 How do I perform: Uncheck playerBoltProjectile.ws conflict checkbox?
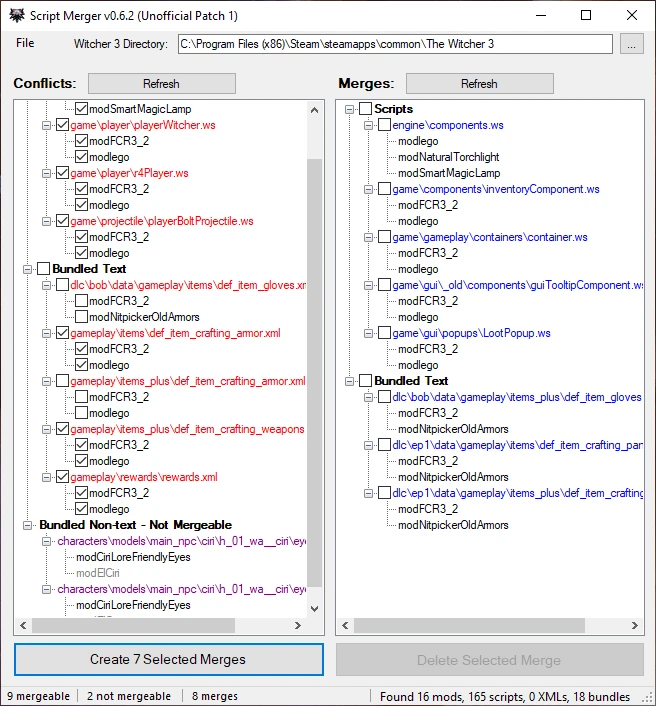(x=62, y=221)
